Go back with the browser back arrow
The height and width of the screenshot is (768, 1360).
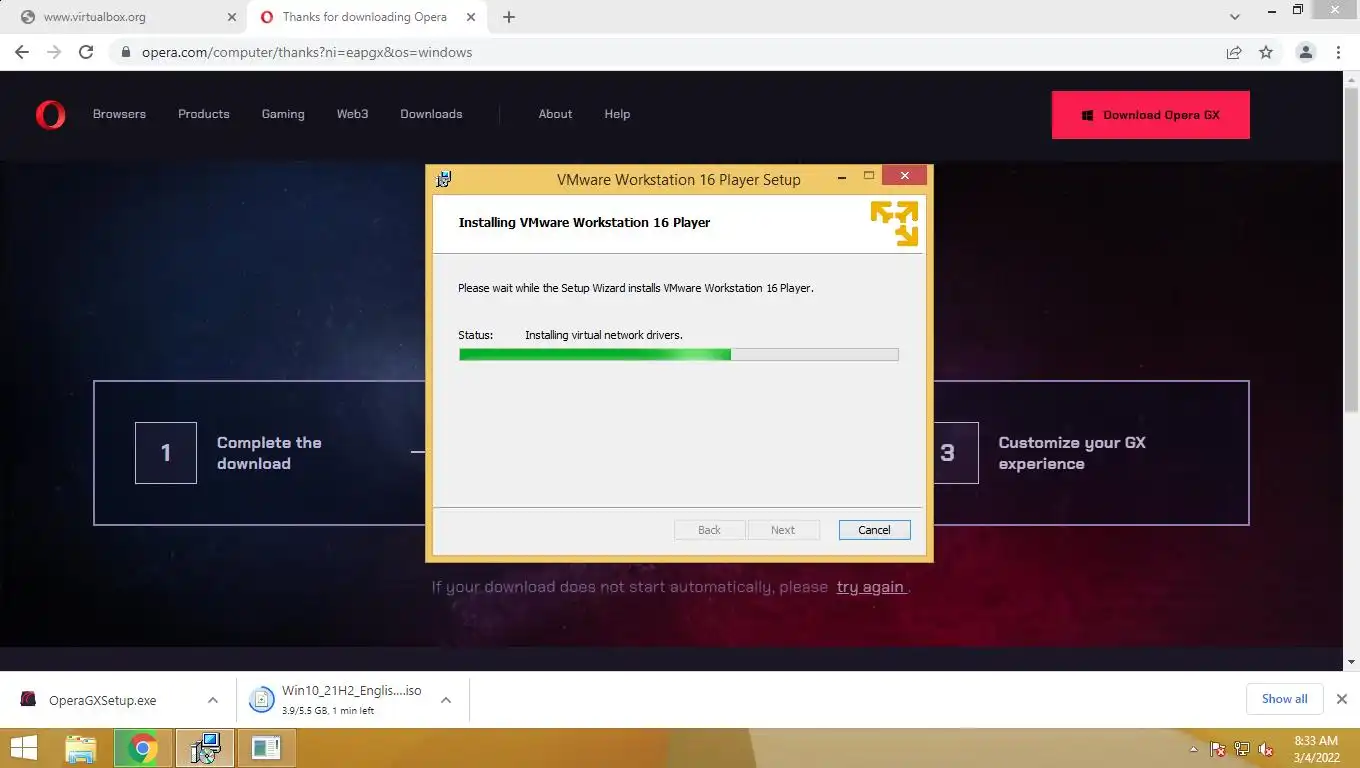tap(22, 52)
